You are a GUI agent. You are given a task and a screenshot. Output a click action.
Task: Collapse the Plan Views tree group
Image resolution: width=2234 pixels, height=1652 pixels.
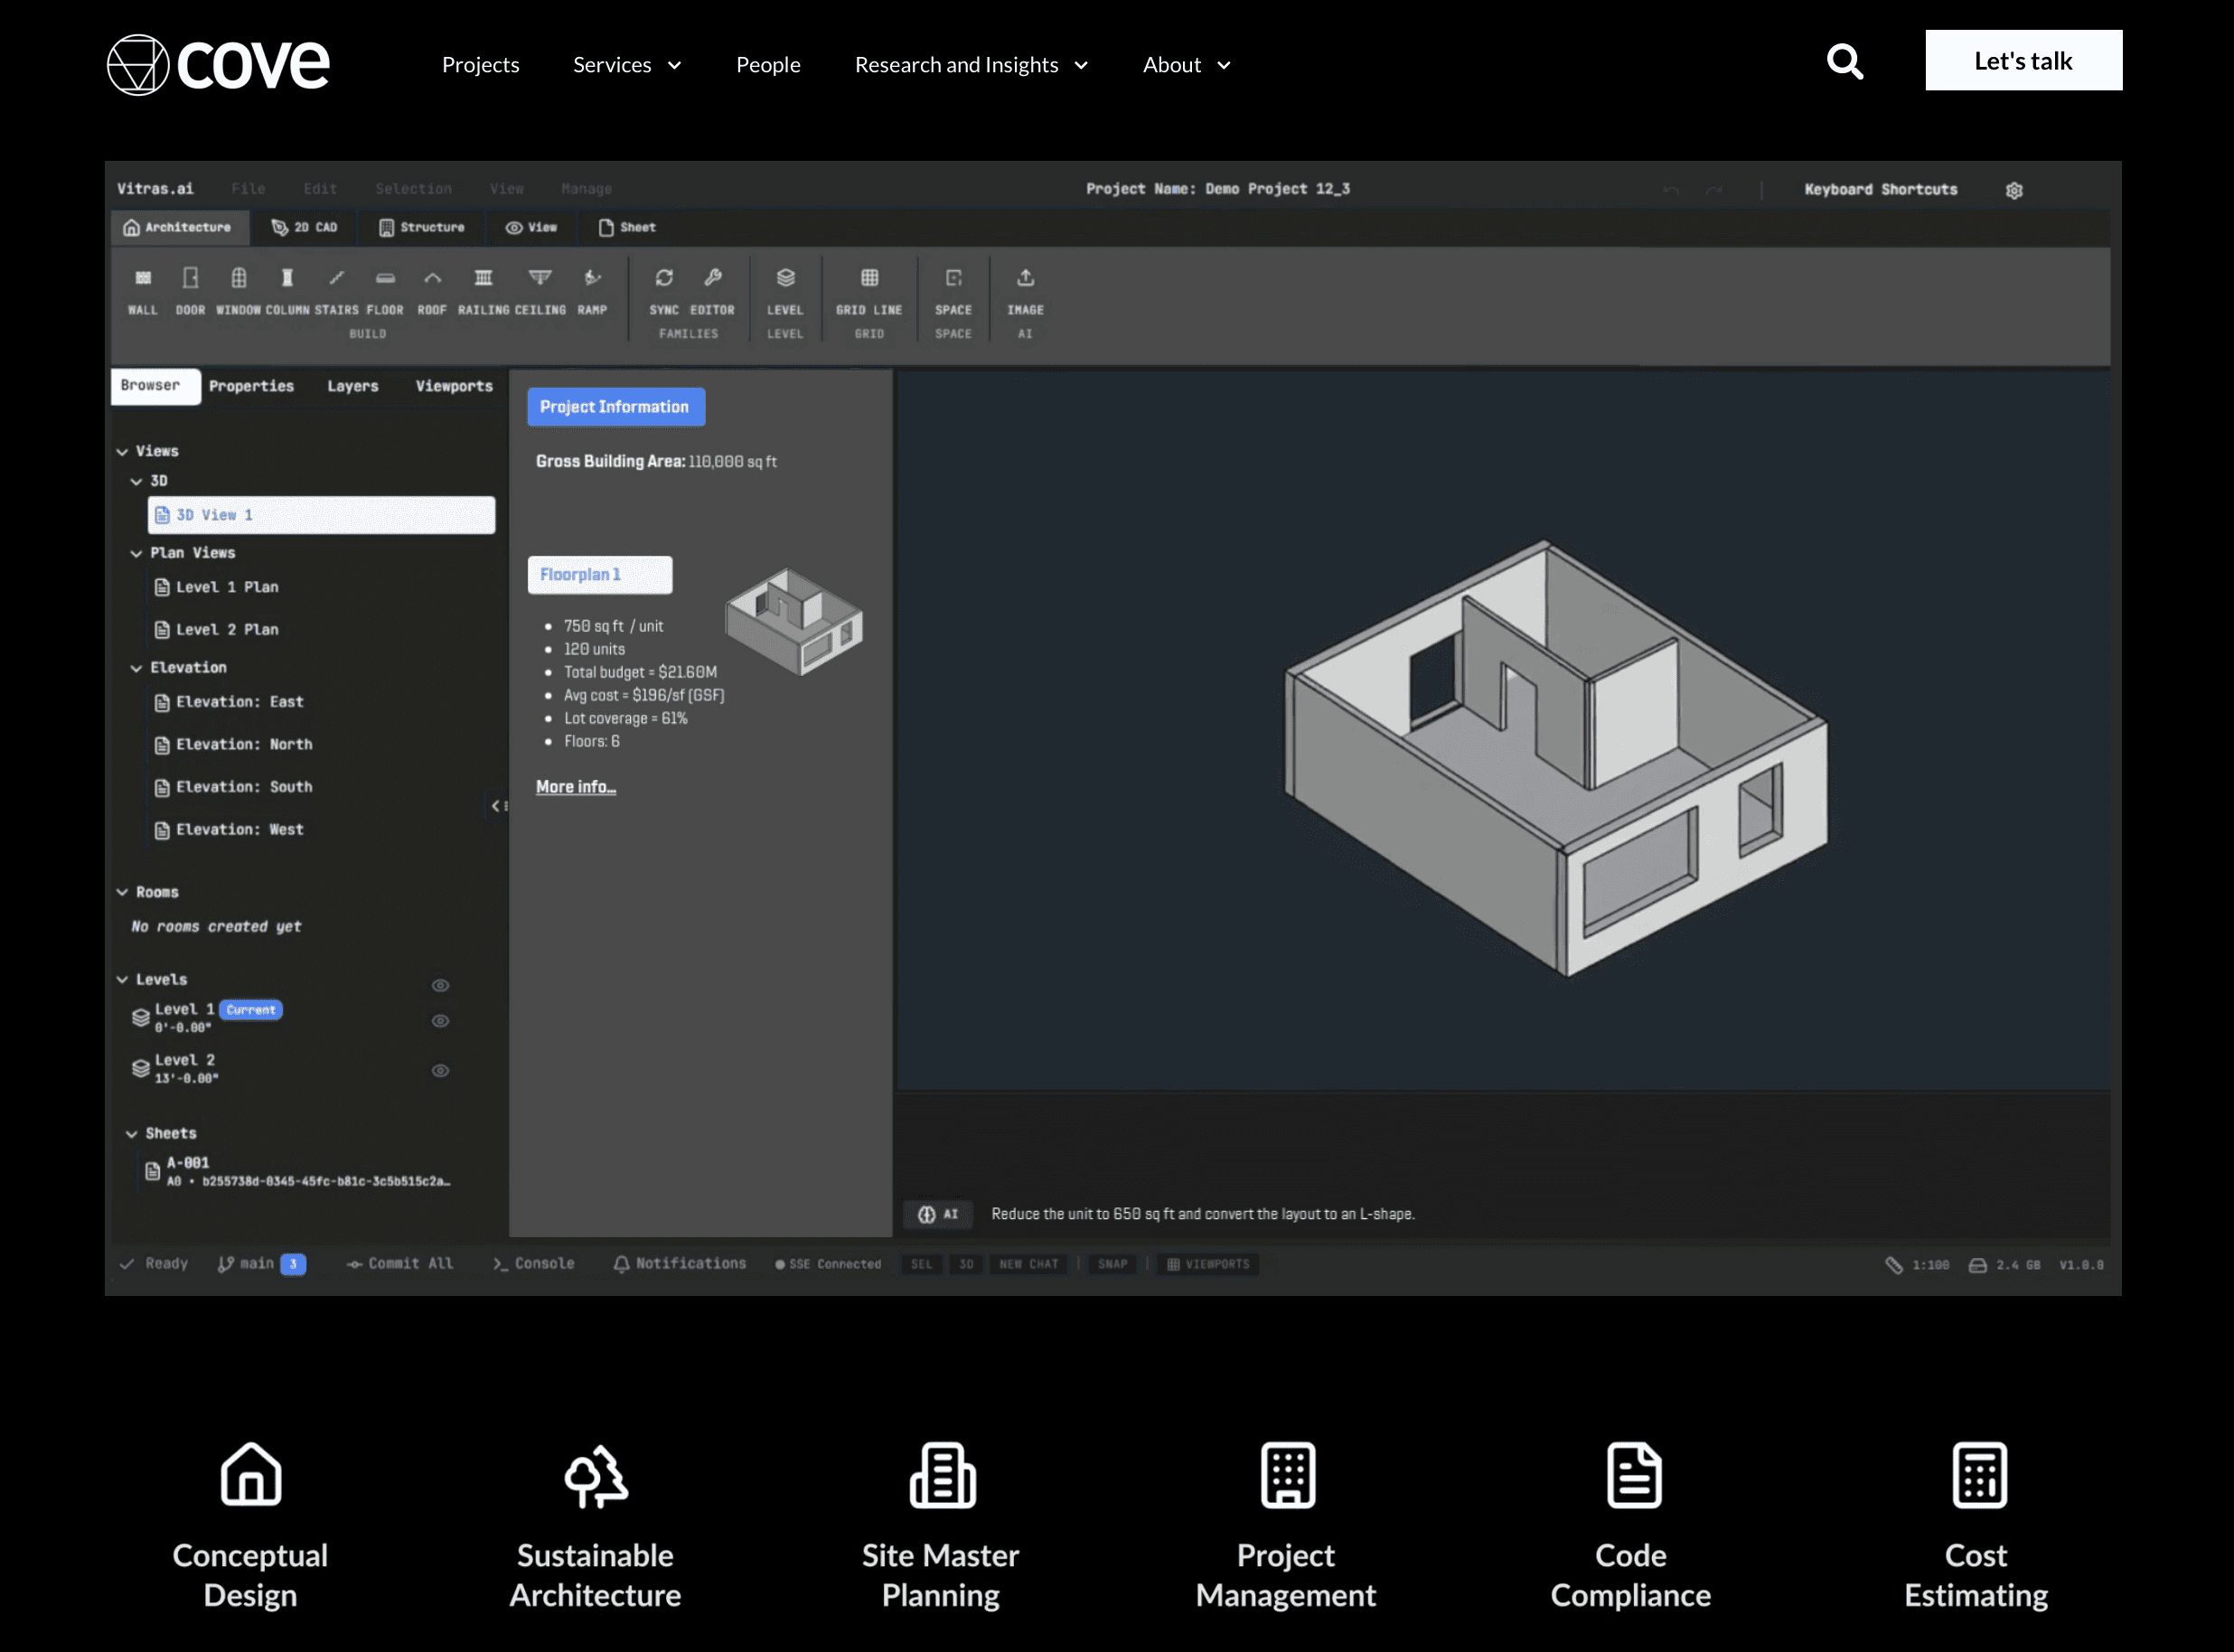(136, 553)
